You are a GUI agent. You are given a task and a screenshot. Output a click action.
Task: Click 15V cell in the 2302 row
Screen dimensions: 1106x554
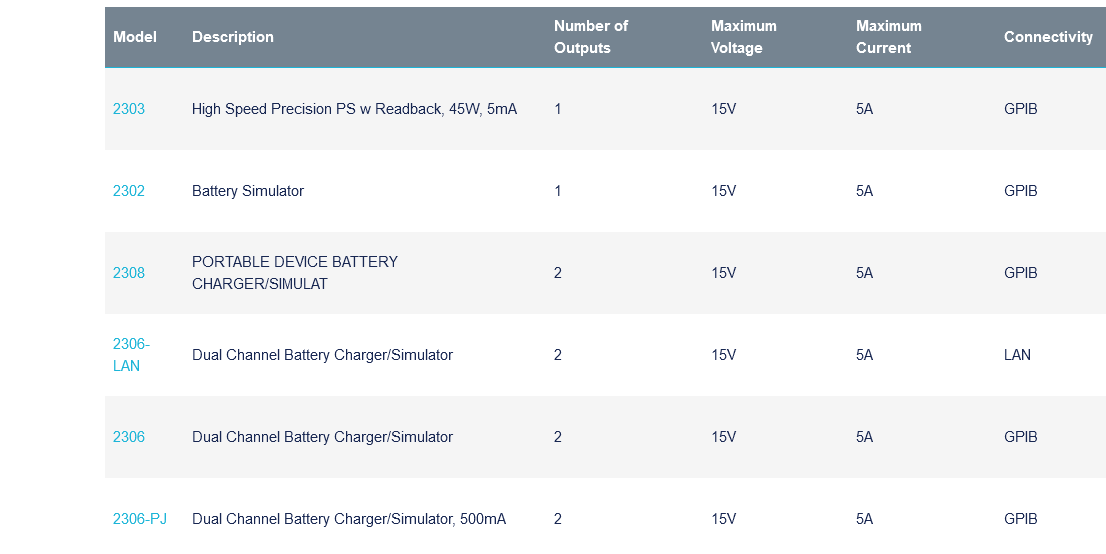pos(724,191)
